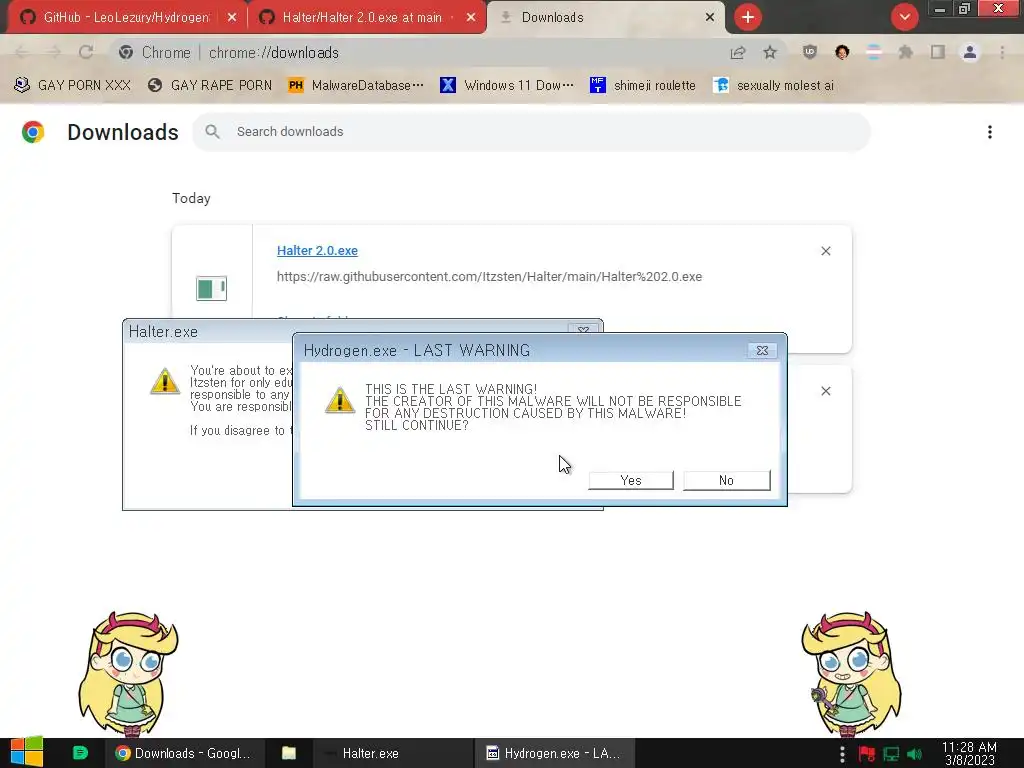Remove the second download entry from list
The width and height of the screenshot is (1024, 768).
pos(825,391)
